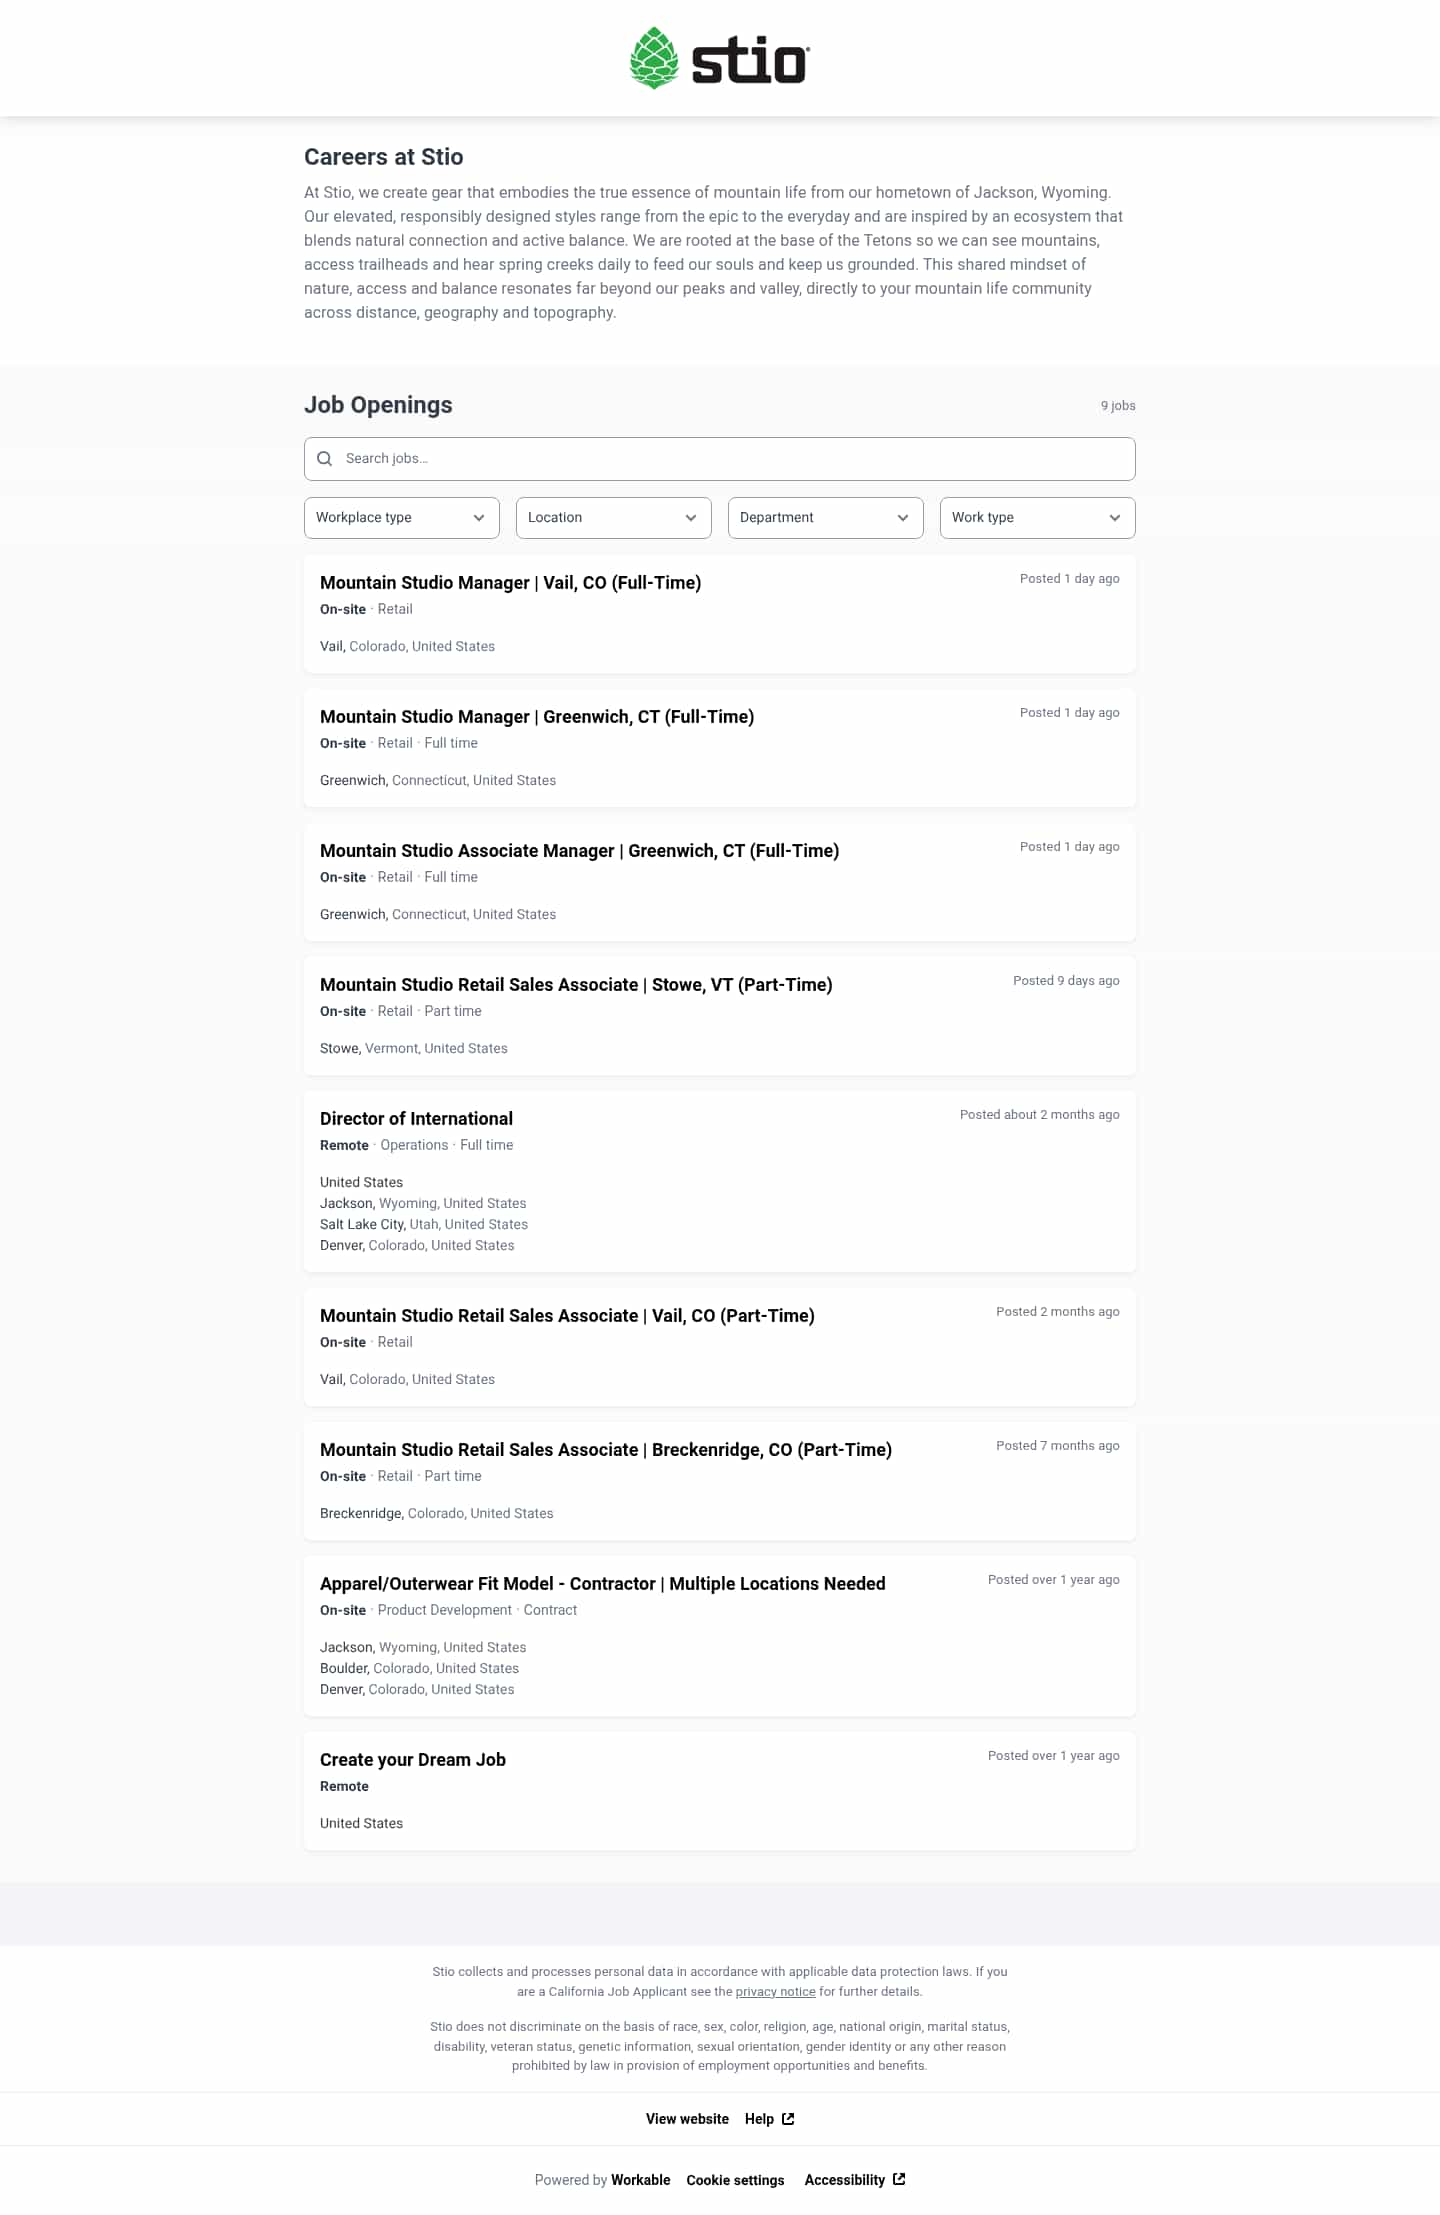Follow the privacy notice link
1440x2215 pixels.
(775, 1991)
